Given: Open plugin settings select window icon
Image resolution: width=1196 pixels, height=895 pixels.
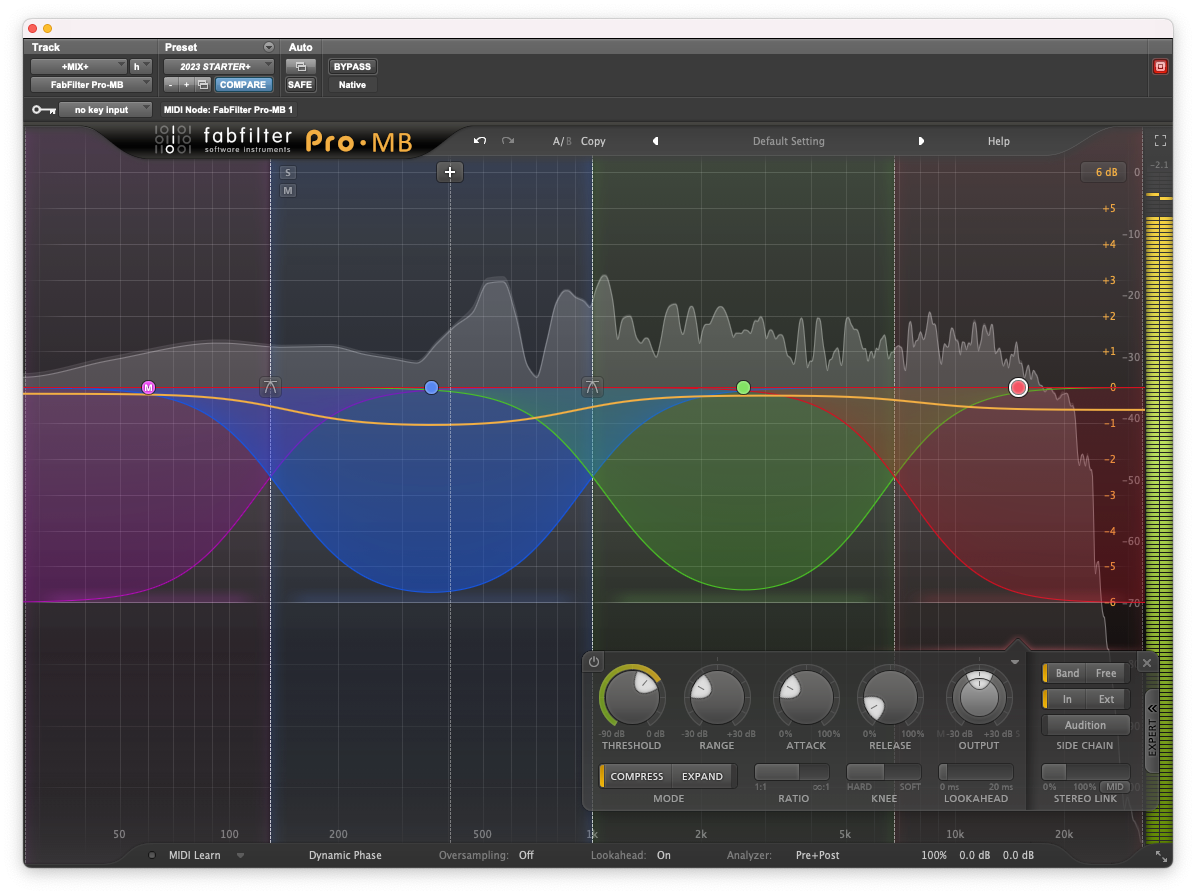Looking at the screenshot, I should tap(203, 85).
